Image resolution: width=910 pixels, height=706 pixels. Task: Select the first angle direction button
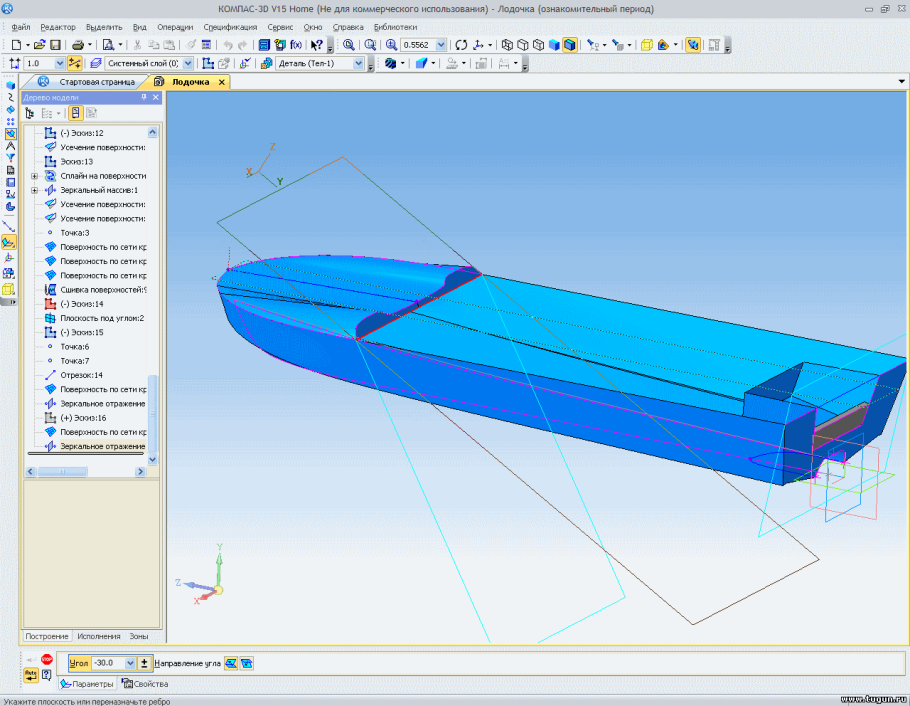coord(231,663)
